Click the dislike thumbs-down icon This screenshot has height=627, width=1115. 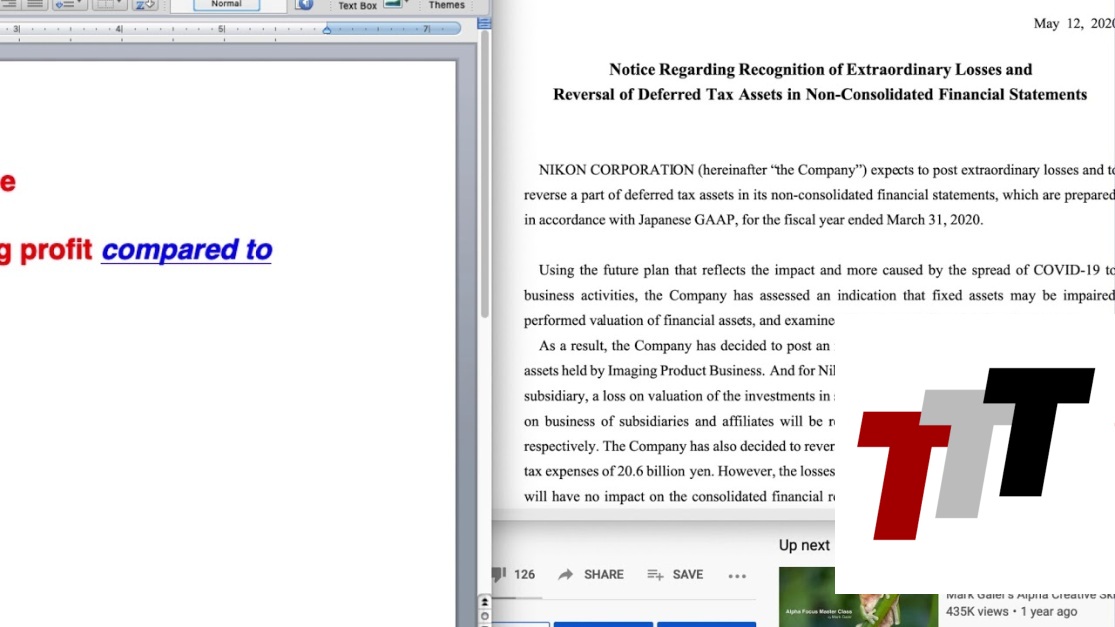point(499,574)
